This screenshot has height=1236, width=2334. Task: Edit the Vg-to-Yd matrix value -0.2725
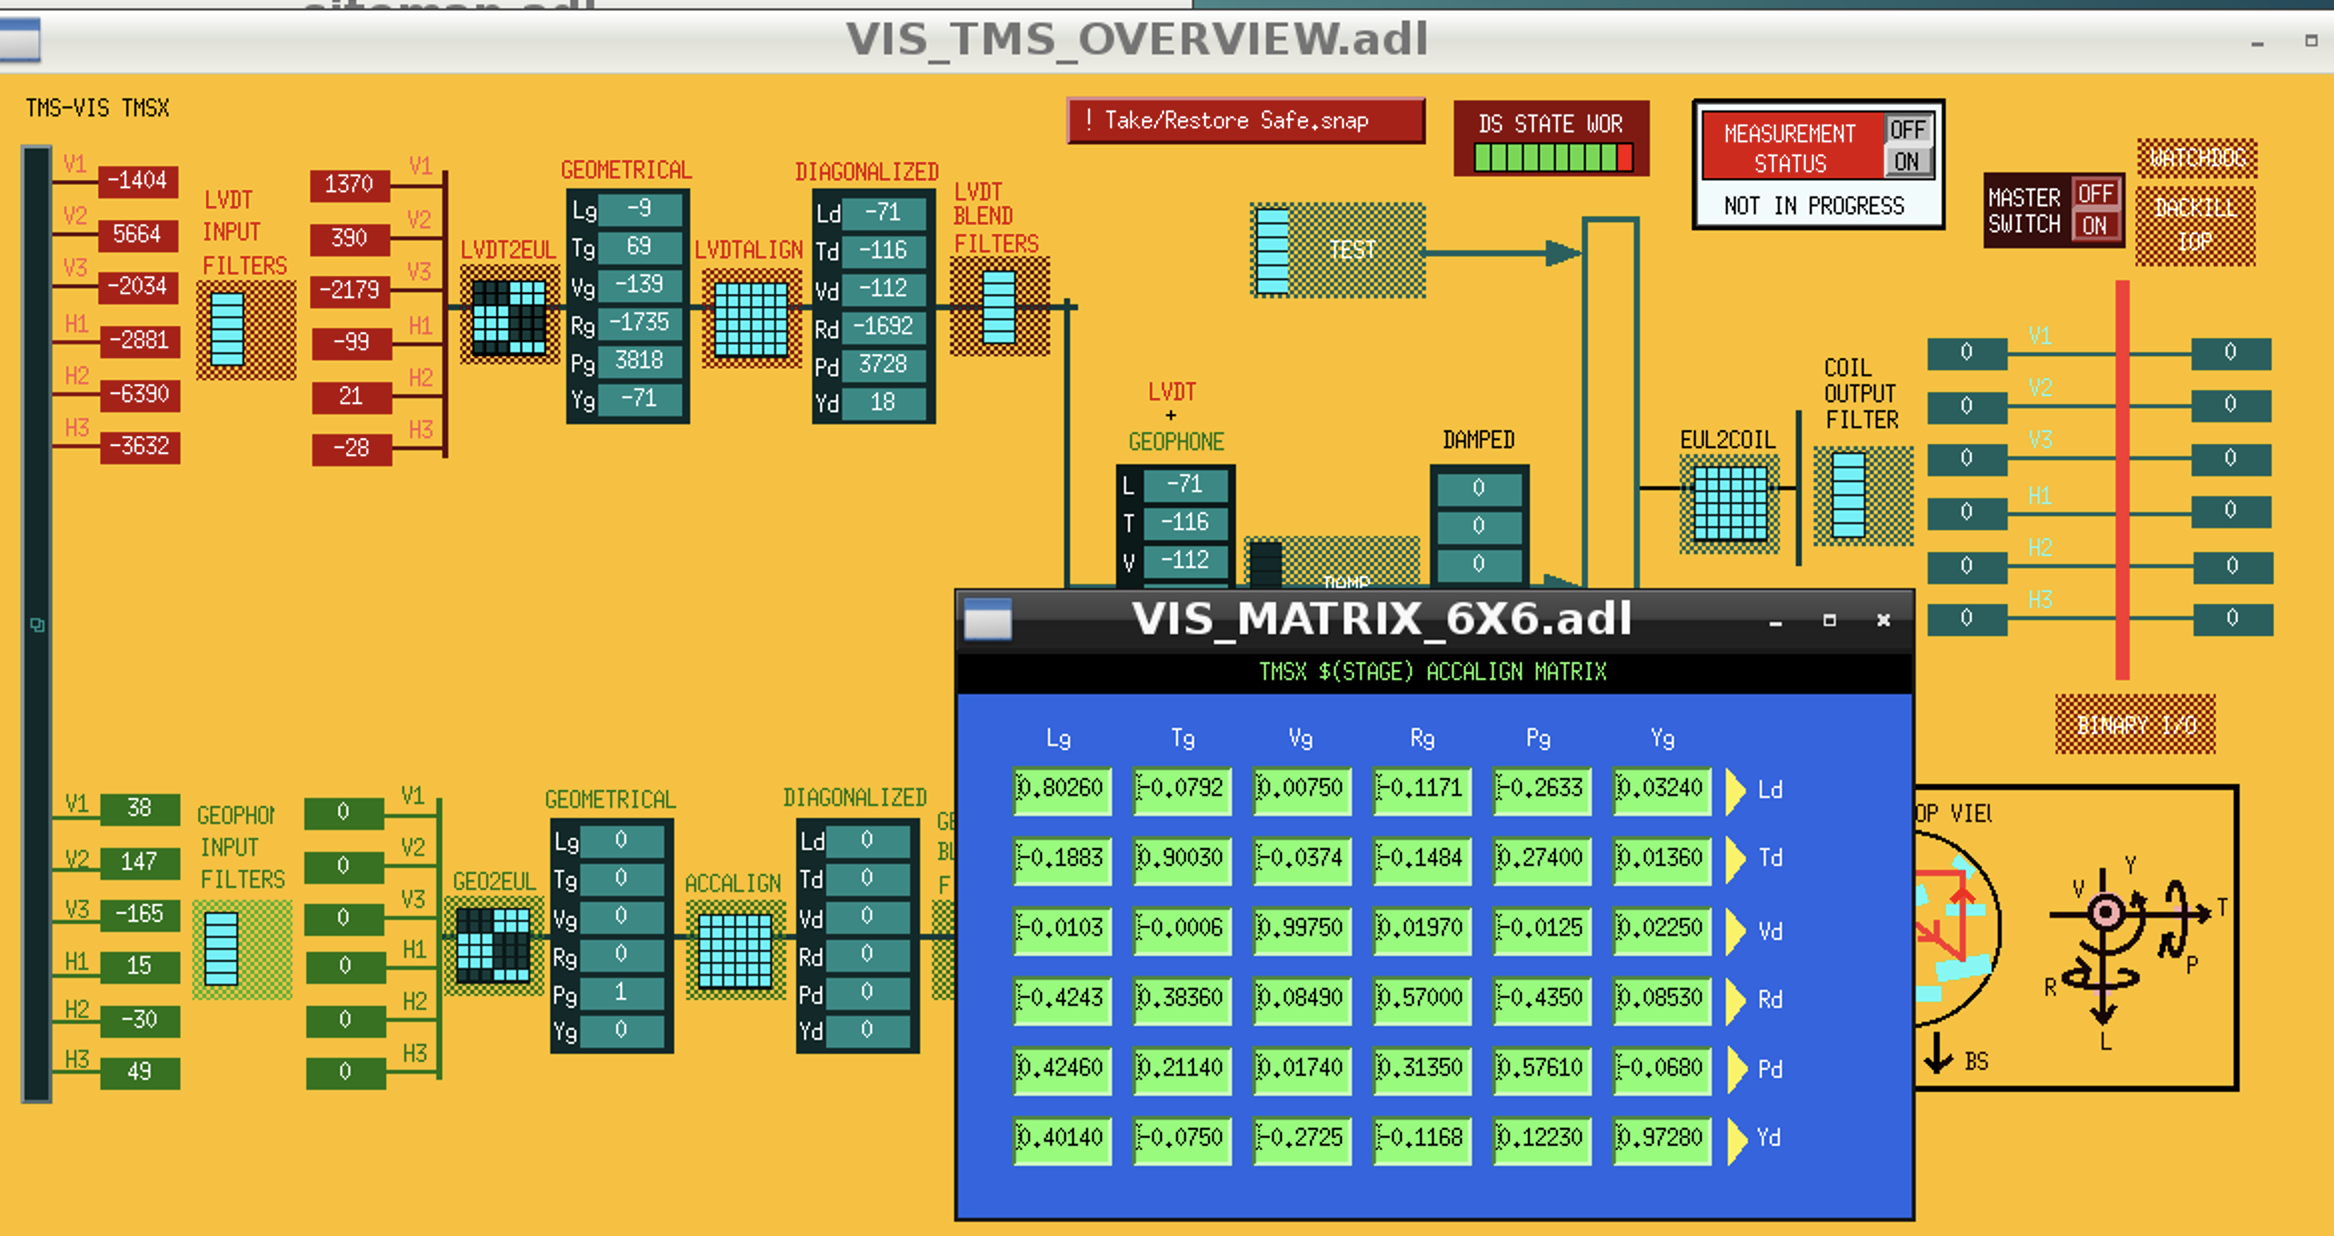1301,1139
